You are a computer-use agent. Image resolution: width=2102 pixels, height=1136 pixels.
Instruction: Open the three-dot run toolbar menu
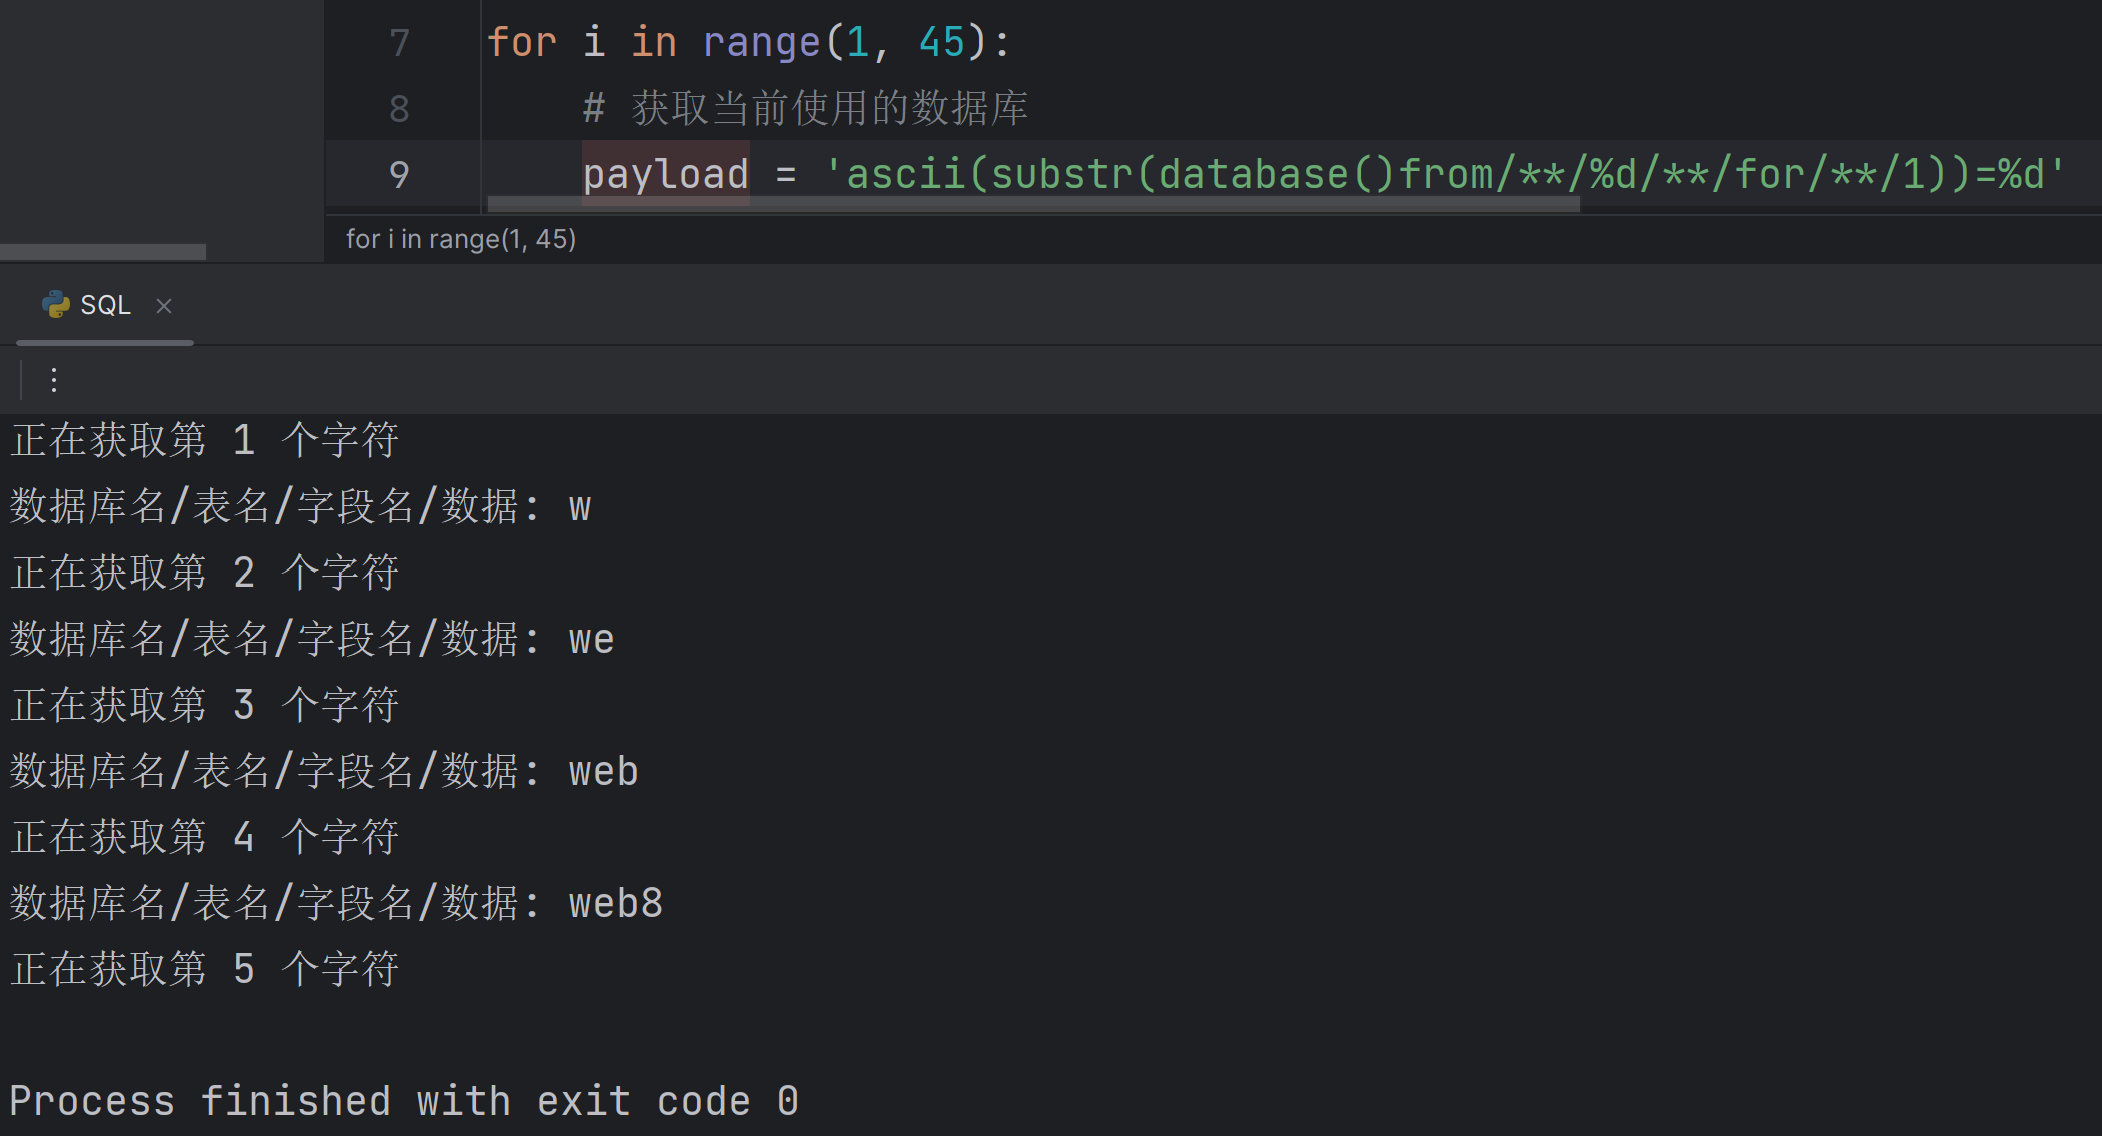(54, 380)
